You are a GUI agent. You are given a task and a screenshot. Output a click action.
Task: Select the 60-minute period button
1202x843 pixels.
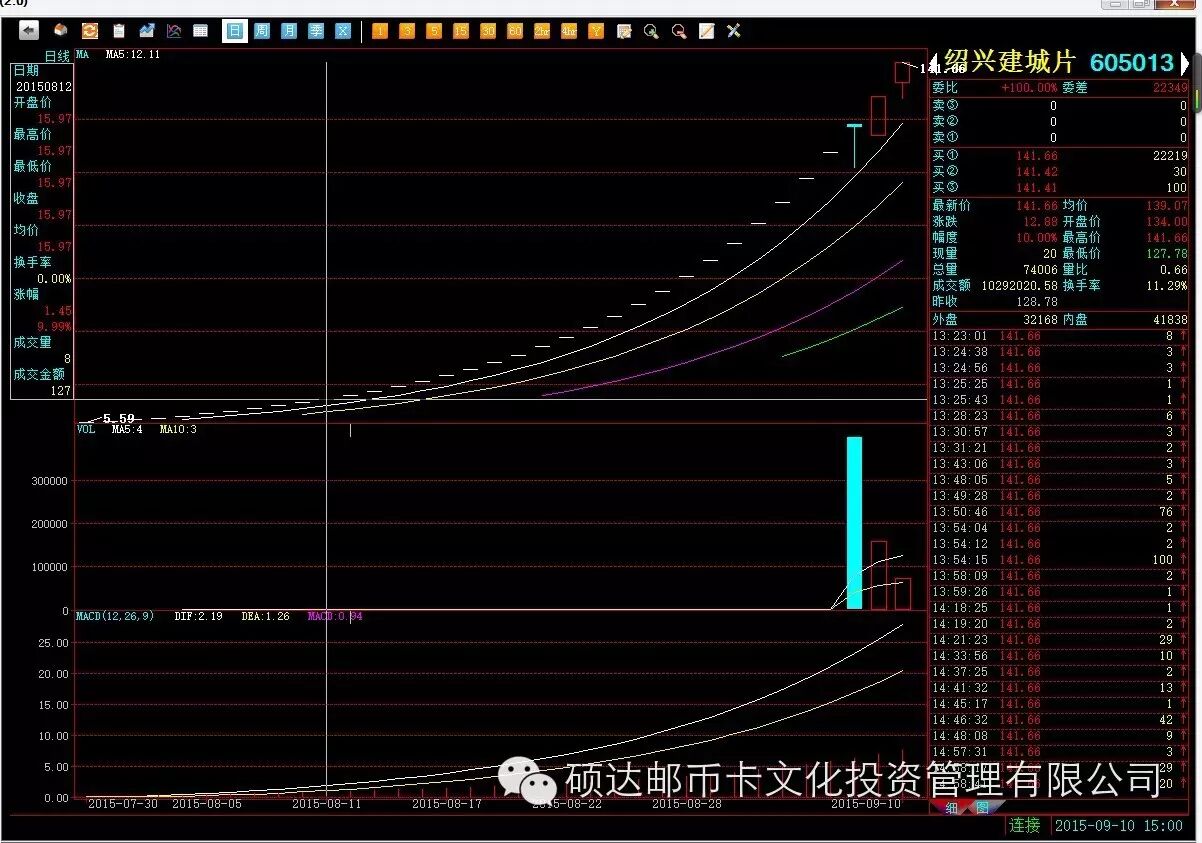pyautogui.click(x=515, y=31)
